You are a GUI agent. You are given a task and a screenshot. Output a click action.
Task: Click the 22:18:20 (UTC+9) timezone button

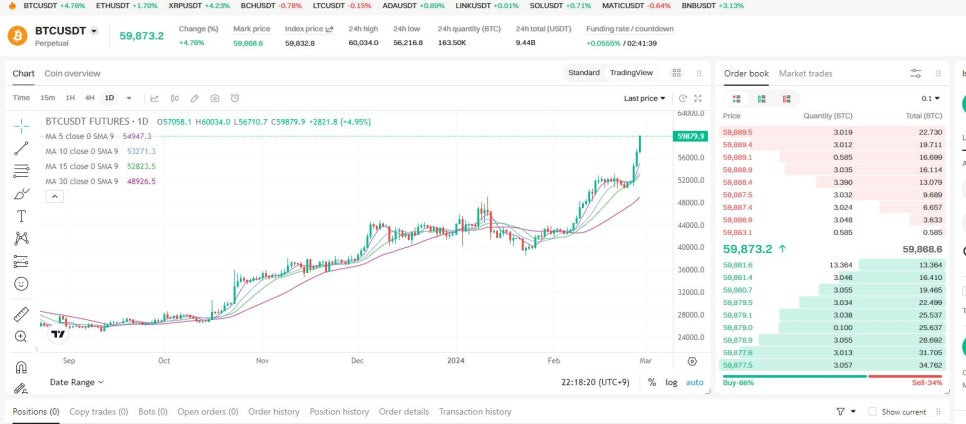point(595,382)
